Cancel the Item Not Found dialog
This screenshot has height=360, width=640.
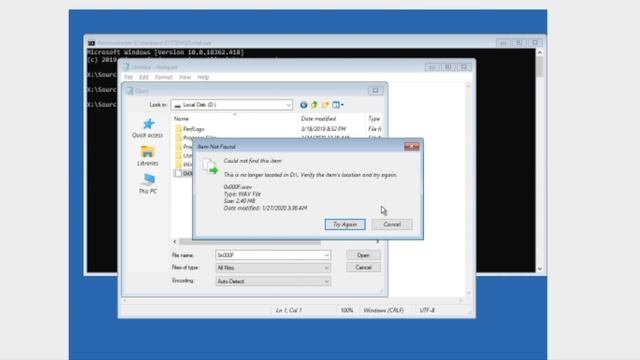coord(392,224)
